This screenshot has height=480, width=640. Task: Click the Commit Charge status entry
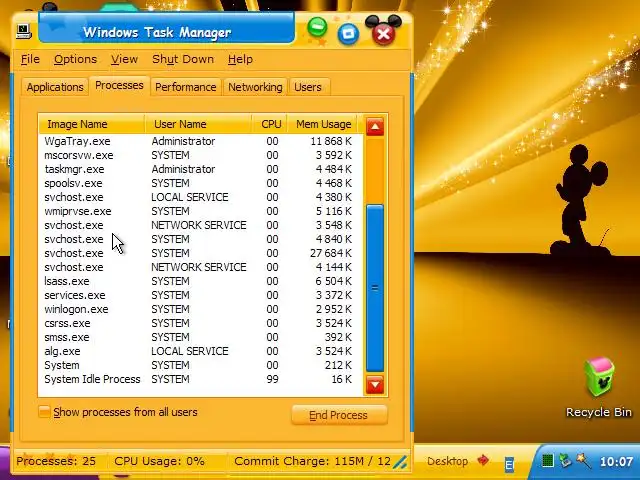pos(312,461)
